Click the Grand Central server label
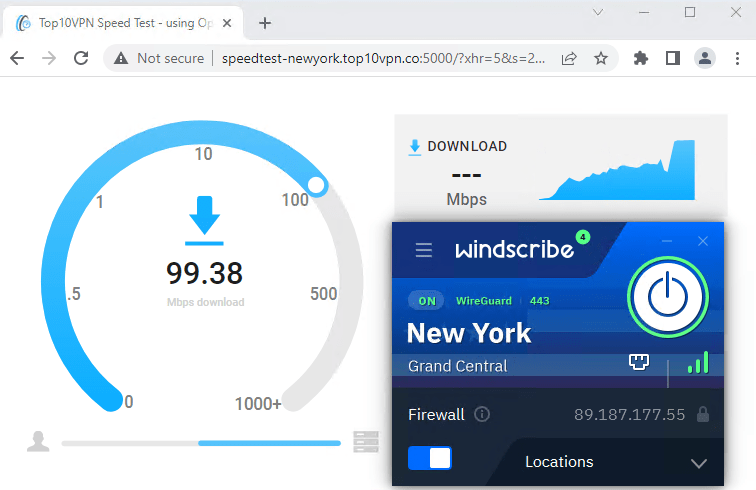The width and height of the screenshot is (756, 490). tap(458, 366)
